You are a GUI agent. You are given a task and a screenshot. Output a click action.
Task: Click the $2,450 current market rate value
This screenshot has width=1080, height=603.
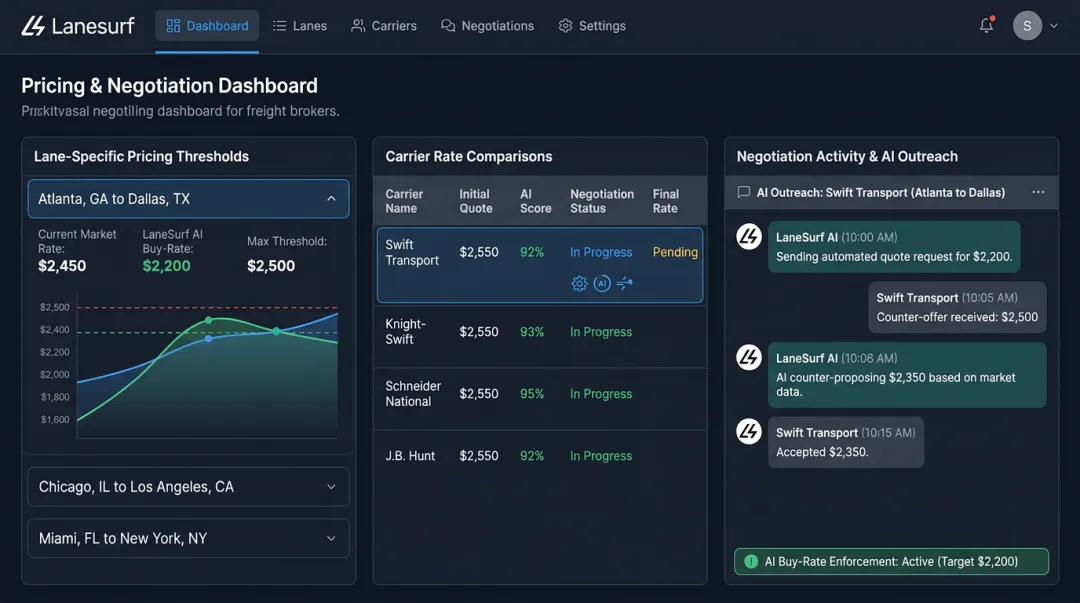coord(62,266)
